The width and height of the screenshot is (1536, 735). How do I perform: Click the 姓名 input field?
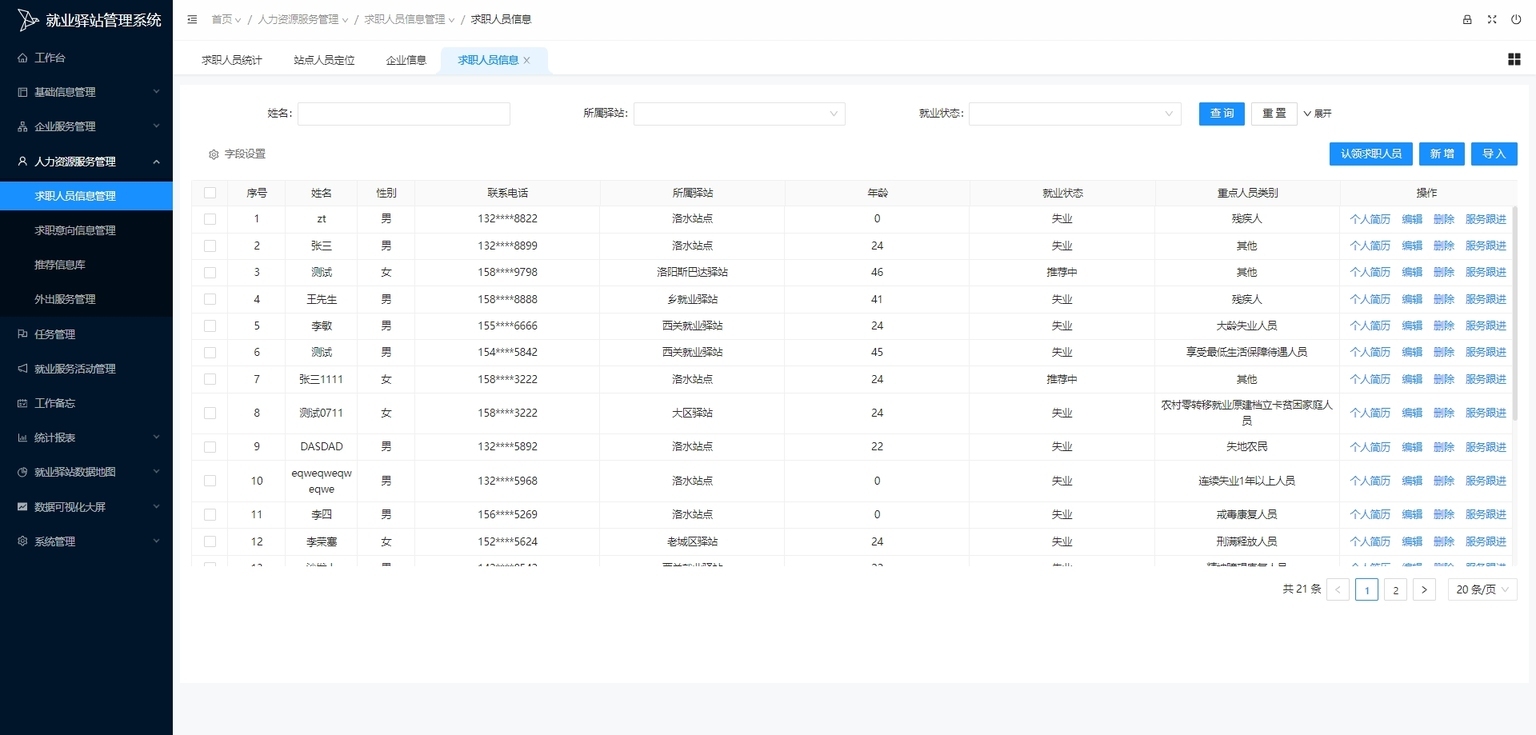click(403, 114)
